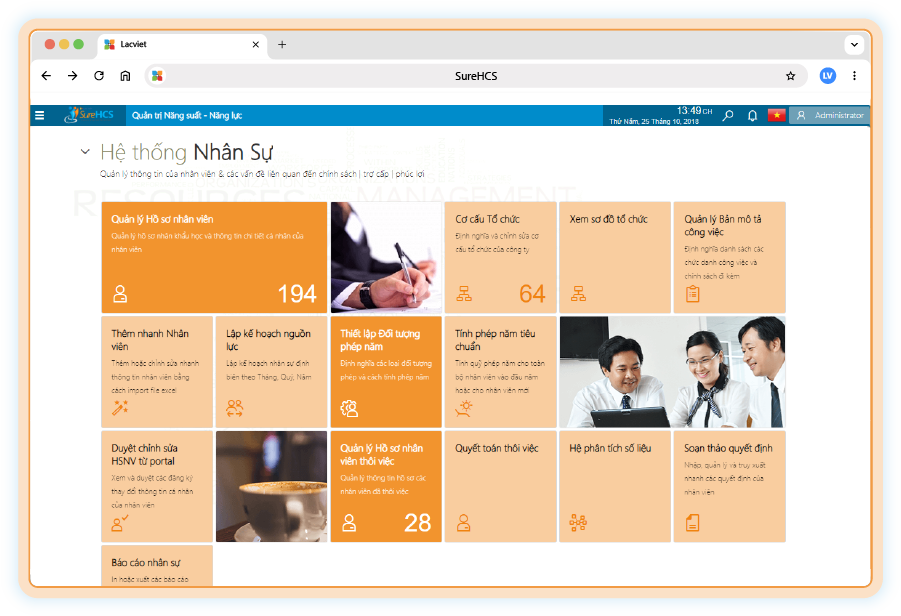Open Hệ phân tích số liệu tile
Viewport: 901px width, 616px height.
pos(615,486)
